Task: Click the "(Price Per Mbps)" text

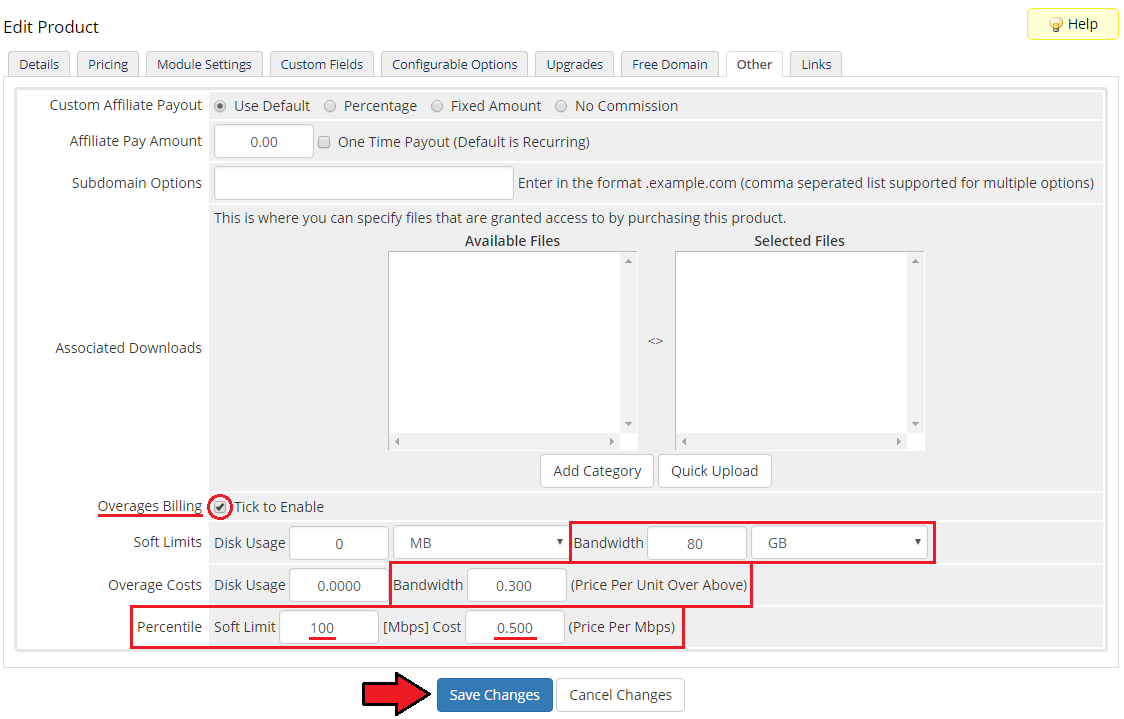Action: point(621,627)
